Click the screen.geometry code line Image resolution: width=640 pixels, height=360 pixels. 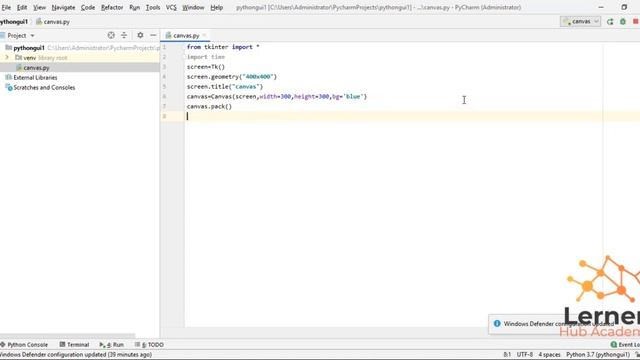[x=232, y=77]
